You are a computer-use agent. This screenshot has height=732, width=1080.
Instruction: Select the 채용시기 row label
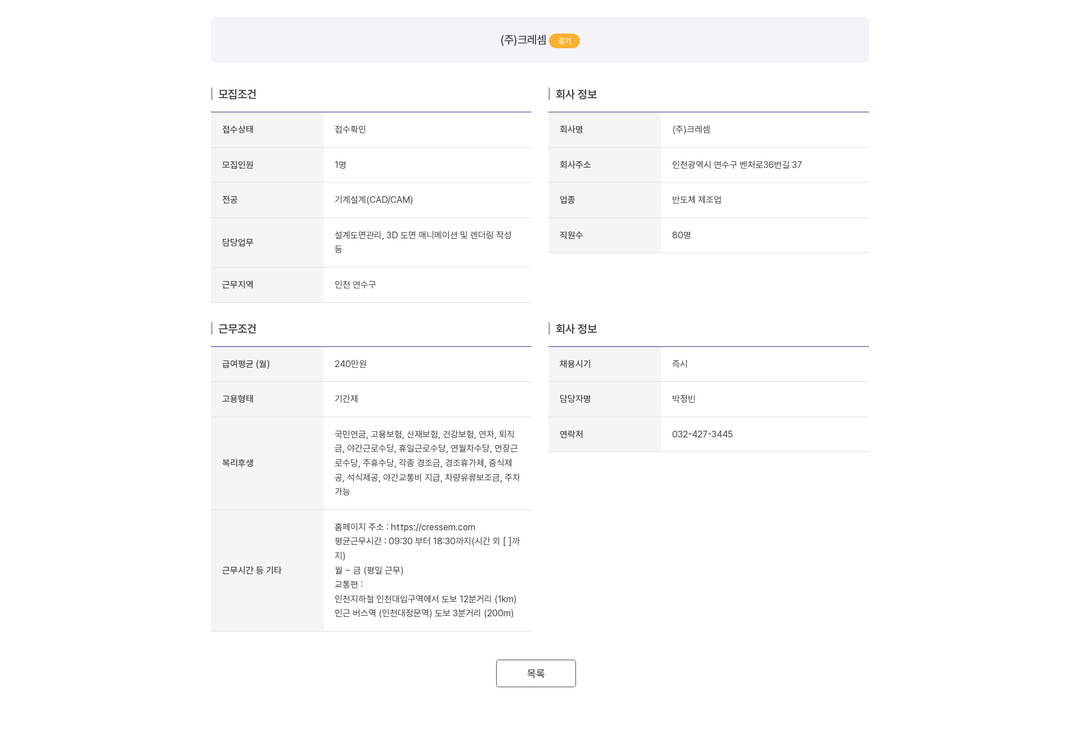574,364
